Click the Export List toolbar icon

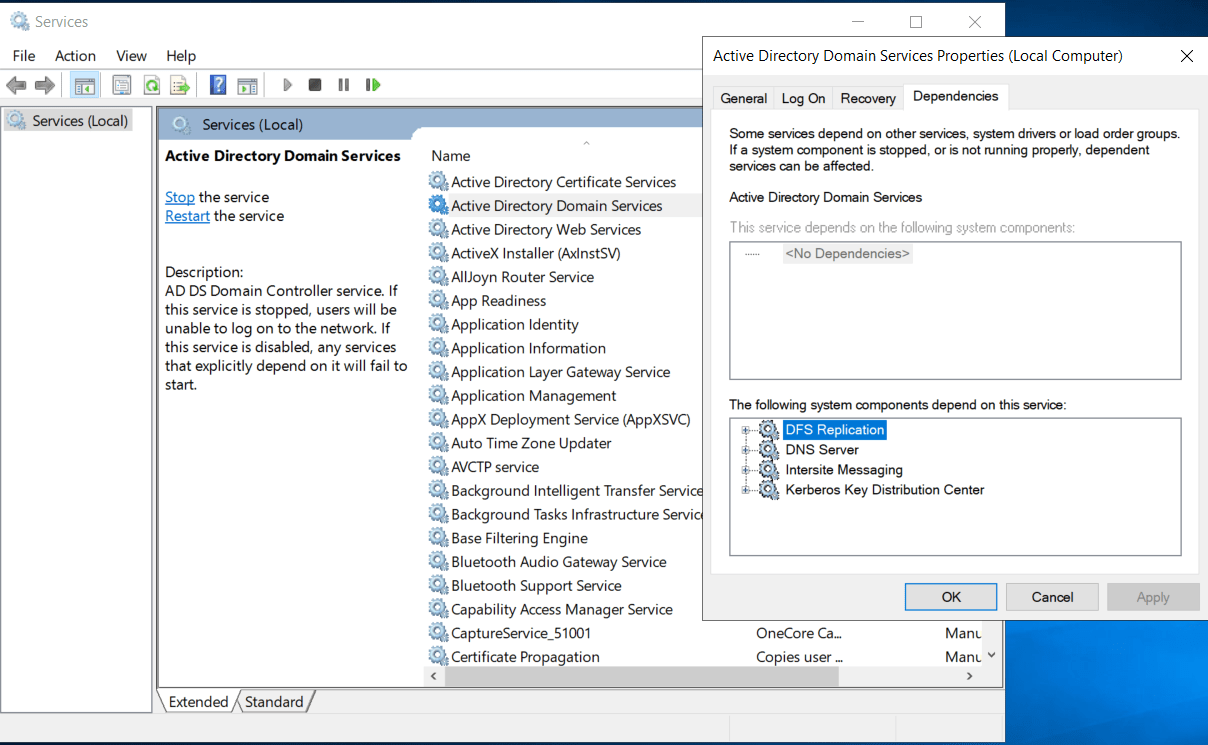[x=180, y=84]
